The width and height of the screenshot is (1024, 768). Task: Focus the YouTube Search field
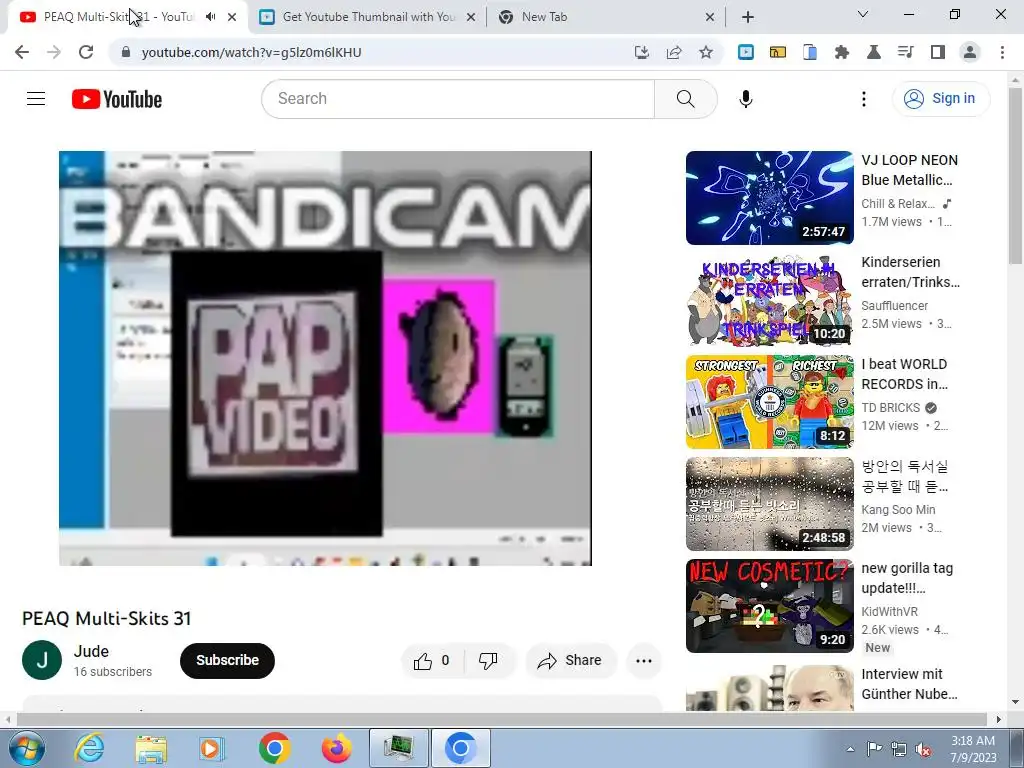(x=458, y=99)
